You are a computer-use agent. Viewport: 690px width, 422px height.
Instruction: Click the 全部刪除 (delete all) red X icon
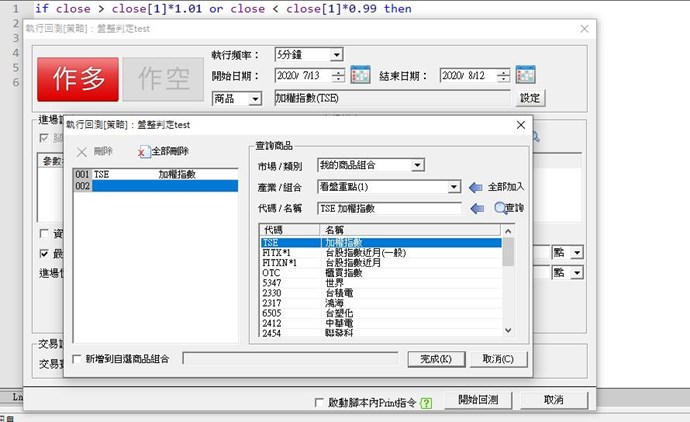[143, 152]
